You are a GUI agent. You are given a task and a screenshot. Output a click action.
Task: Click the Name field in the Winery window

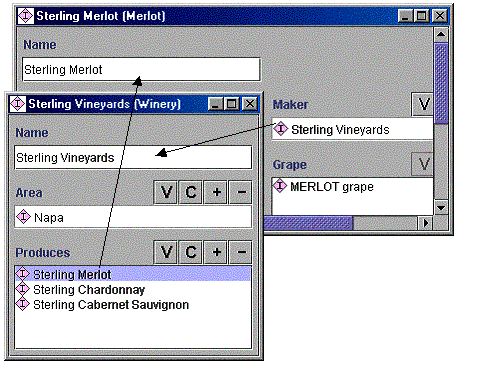tap(133, 157)
